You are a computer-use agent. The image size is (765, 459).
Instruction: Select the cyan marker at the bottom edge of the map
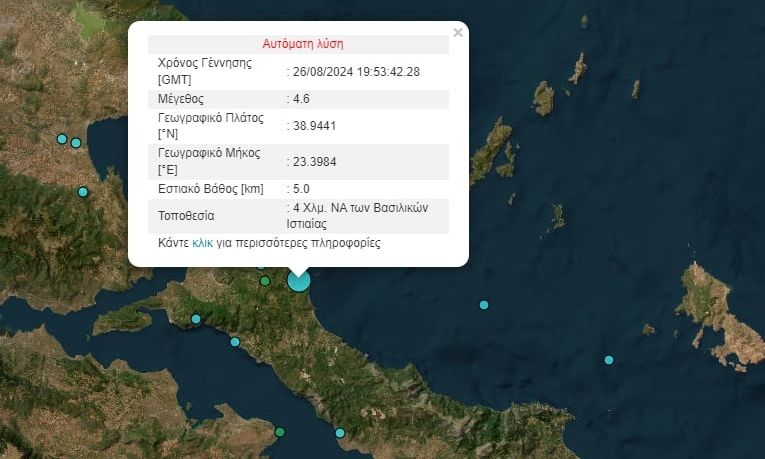coord(340,433)
